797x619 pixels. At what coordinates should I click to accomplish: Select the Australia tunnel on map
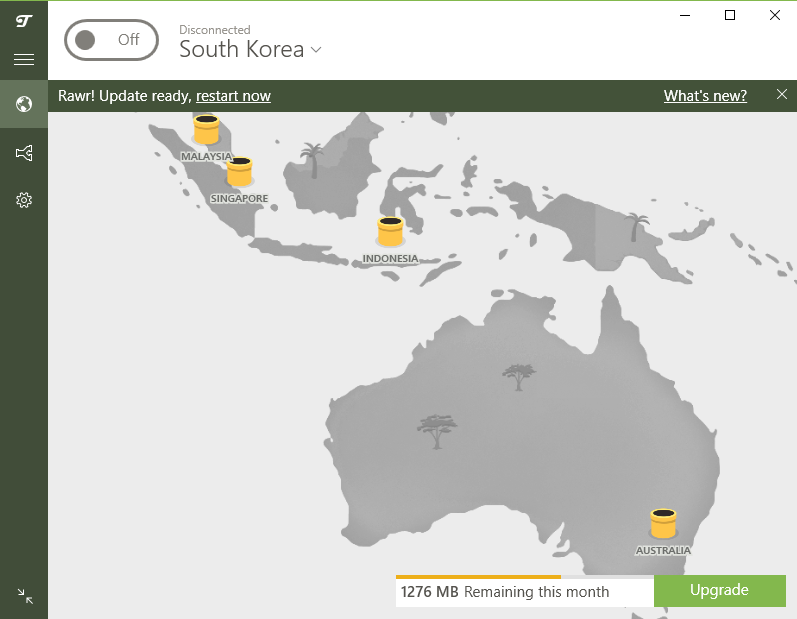pyautogui.click(x=663, y=523)
